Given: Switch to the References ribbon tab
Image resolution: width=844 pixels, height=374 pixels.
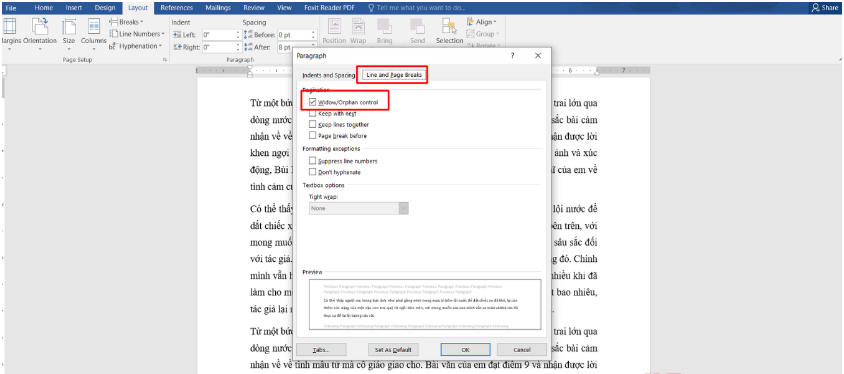Looking at the screenshot, I should [177, 8].
